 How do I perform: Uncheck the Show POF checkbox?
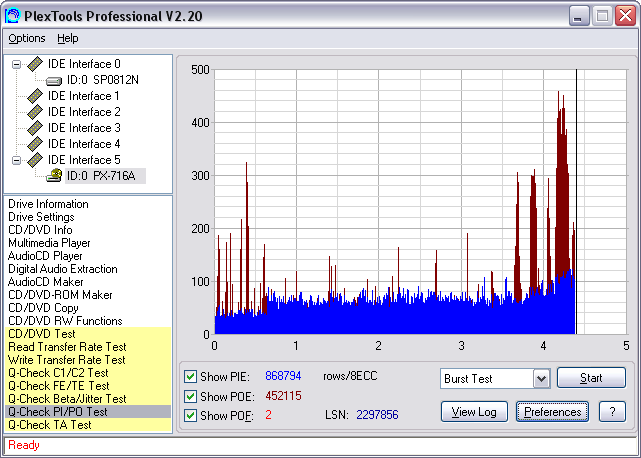tap(190, 415)
